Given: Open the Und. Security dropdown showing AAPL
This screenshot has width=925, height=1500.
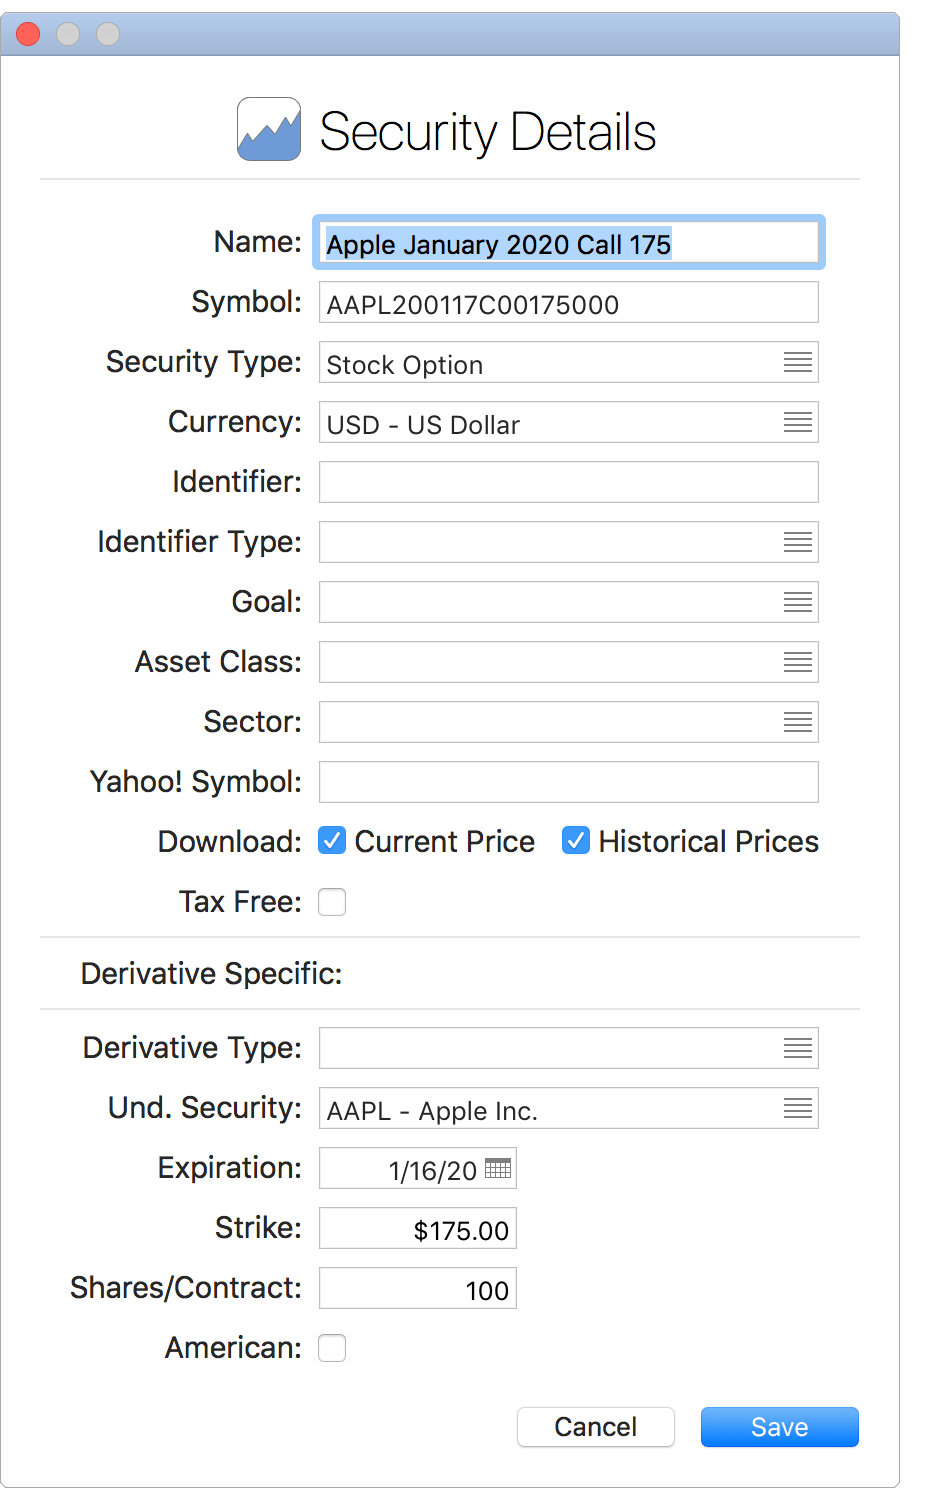Looking at the screenshot, I should pos(797,1108).
